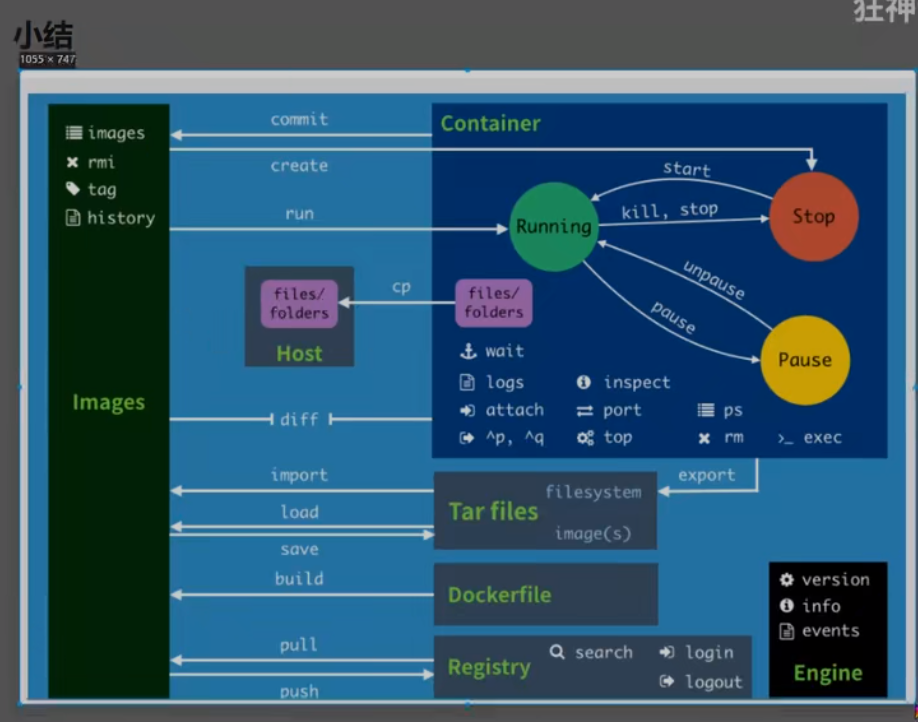Screen dimensions: 918x722
Task: Click the 'load' arrow label
Action: (x=300, y=512)
